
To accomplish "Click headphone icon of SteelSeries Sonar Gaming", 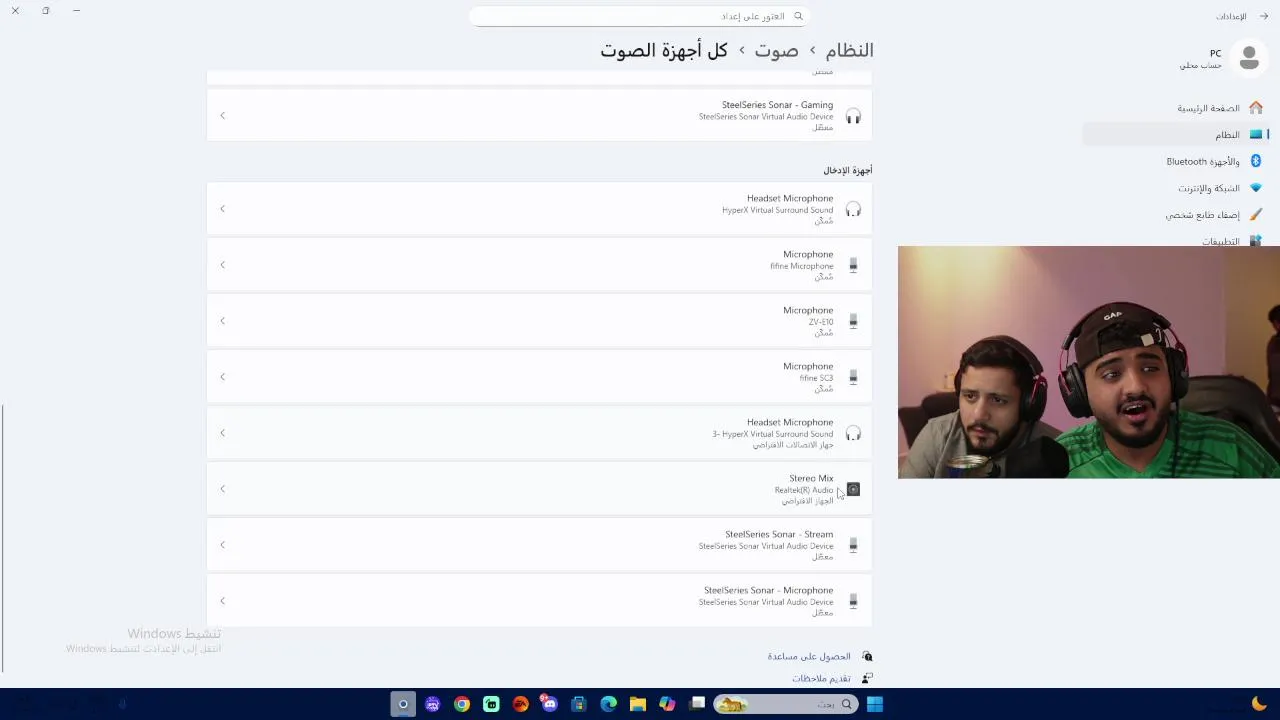I will pyautogui.click(x=853, y=117).
